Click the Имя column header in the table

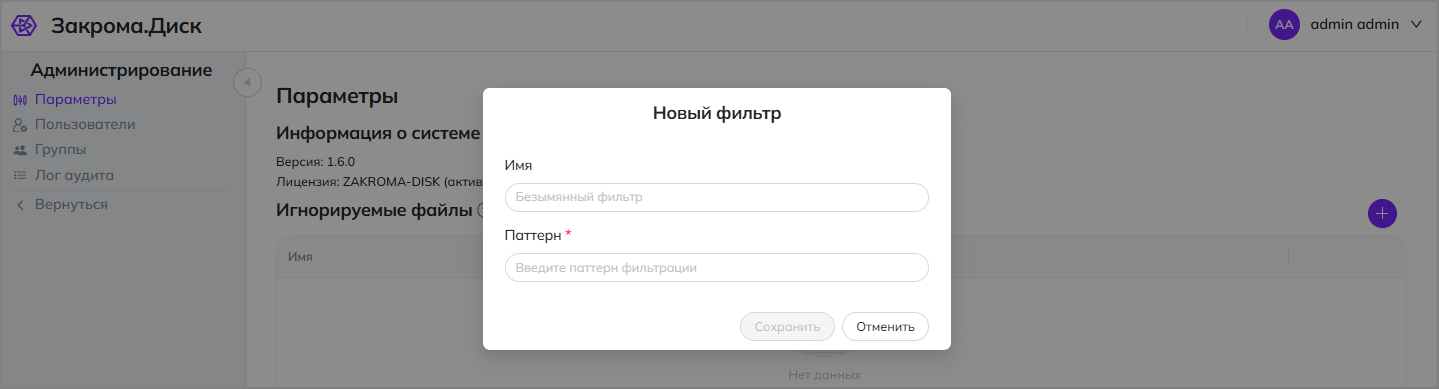tap(300, 257)
